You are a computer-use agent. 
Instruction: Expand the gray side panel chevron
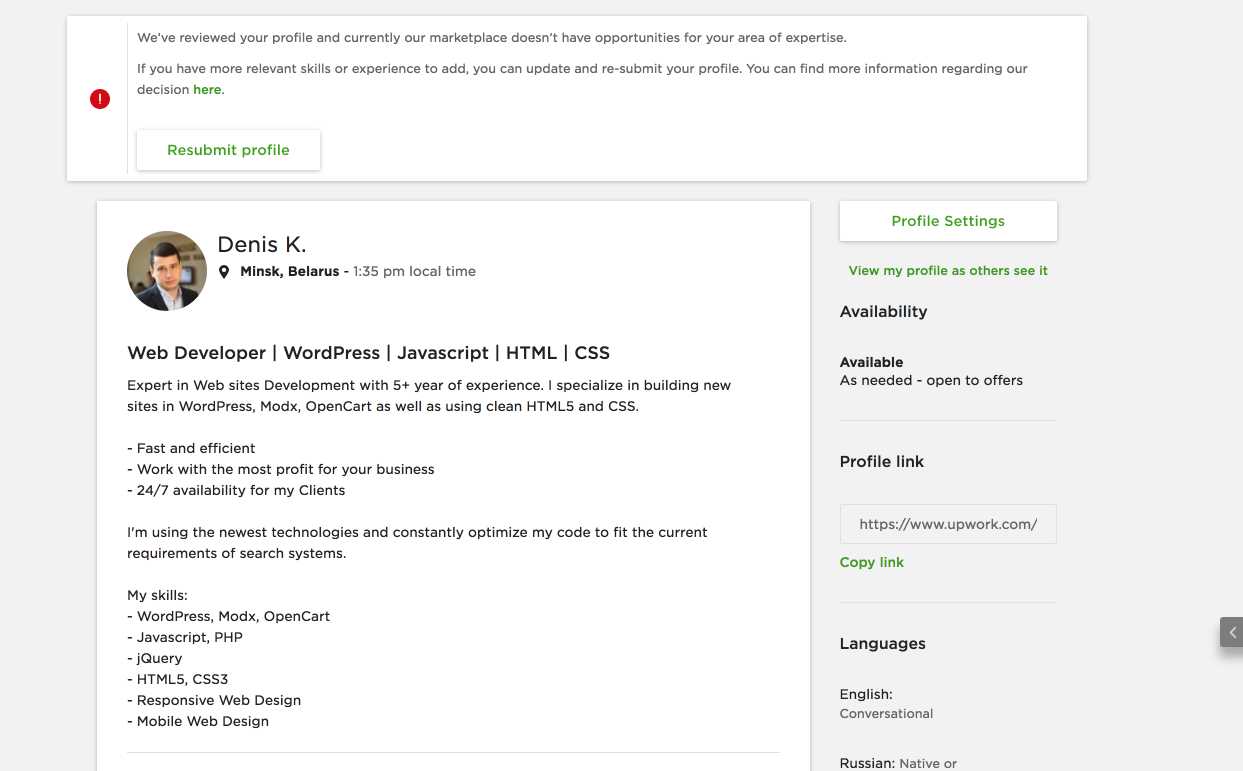point(1232,632)
